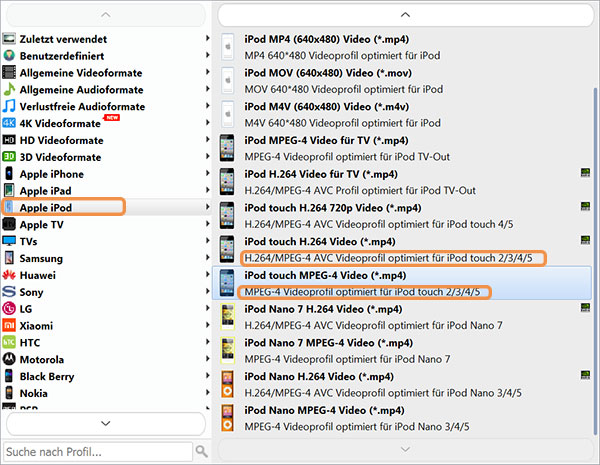Click the Apple iPhone device icon
The image size is (600, 465).
(x=9, y=173)
